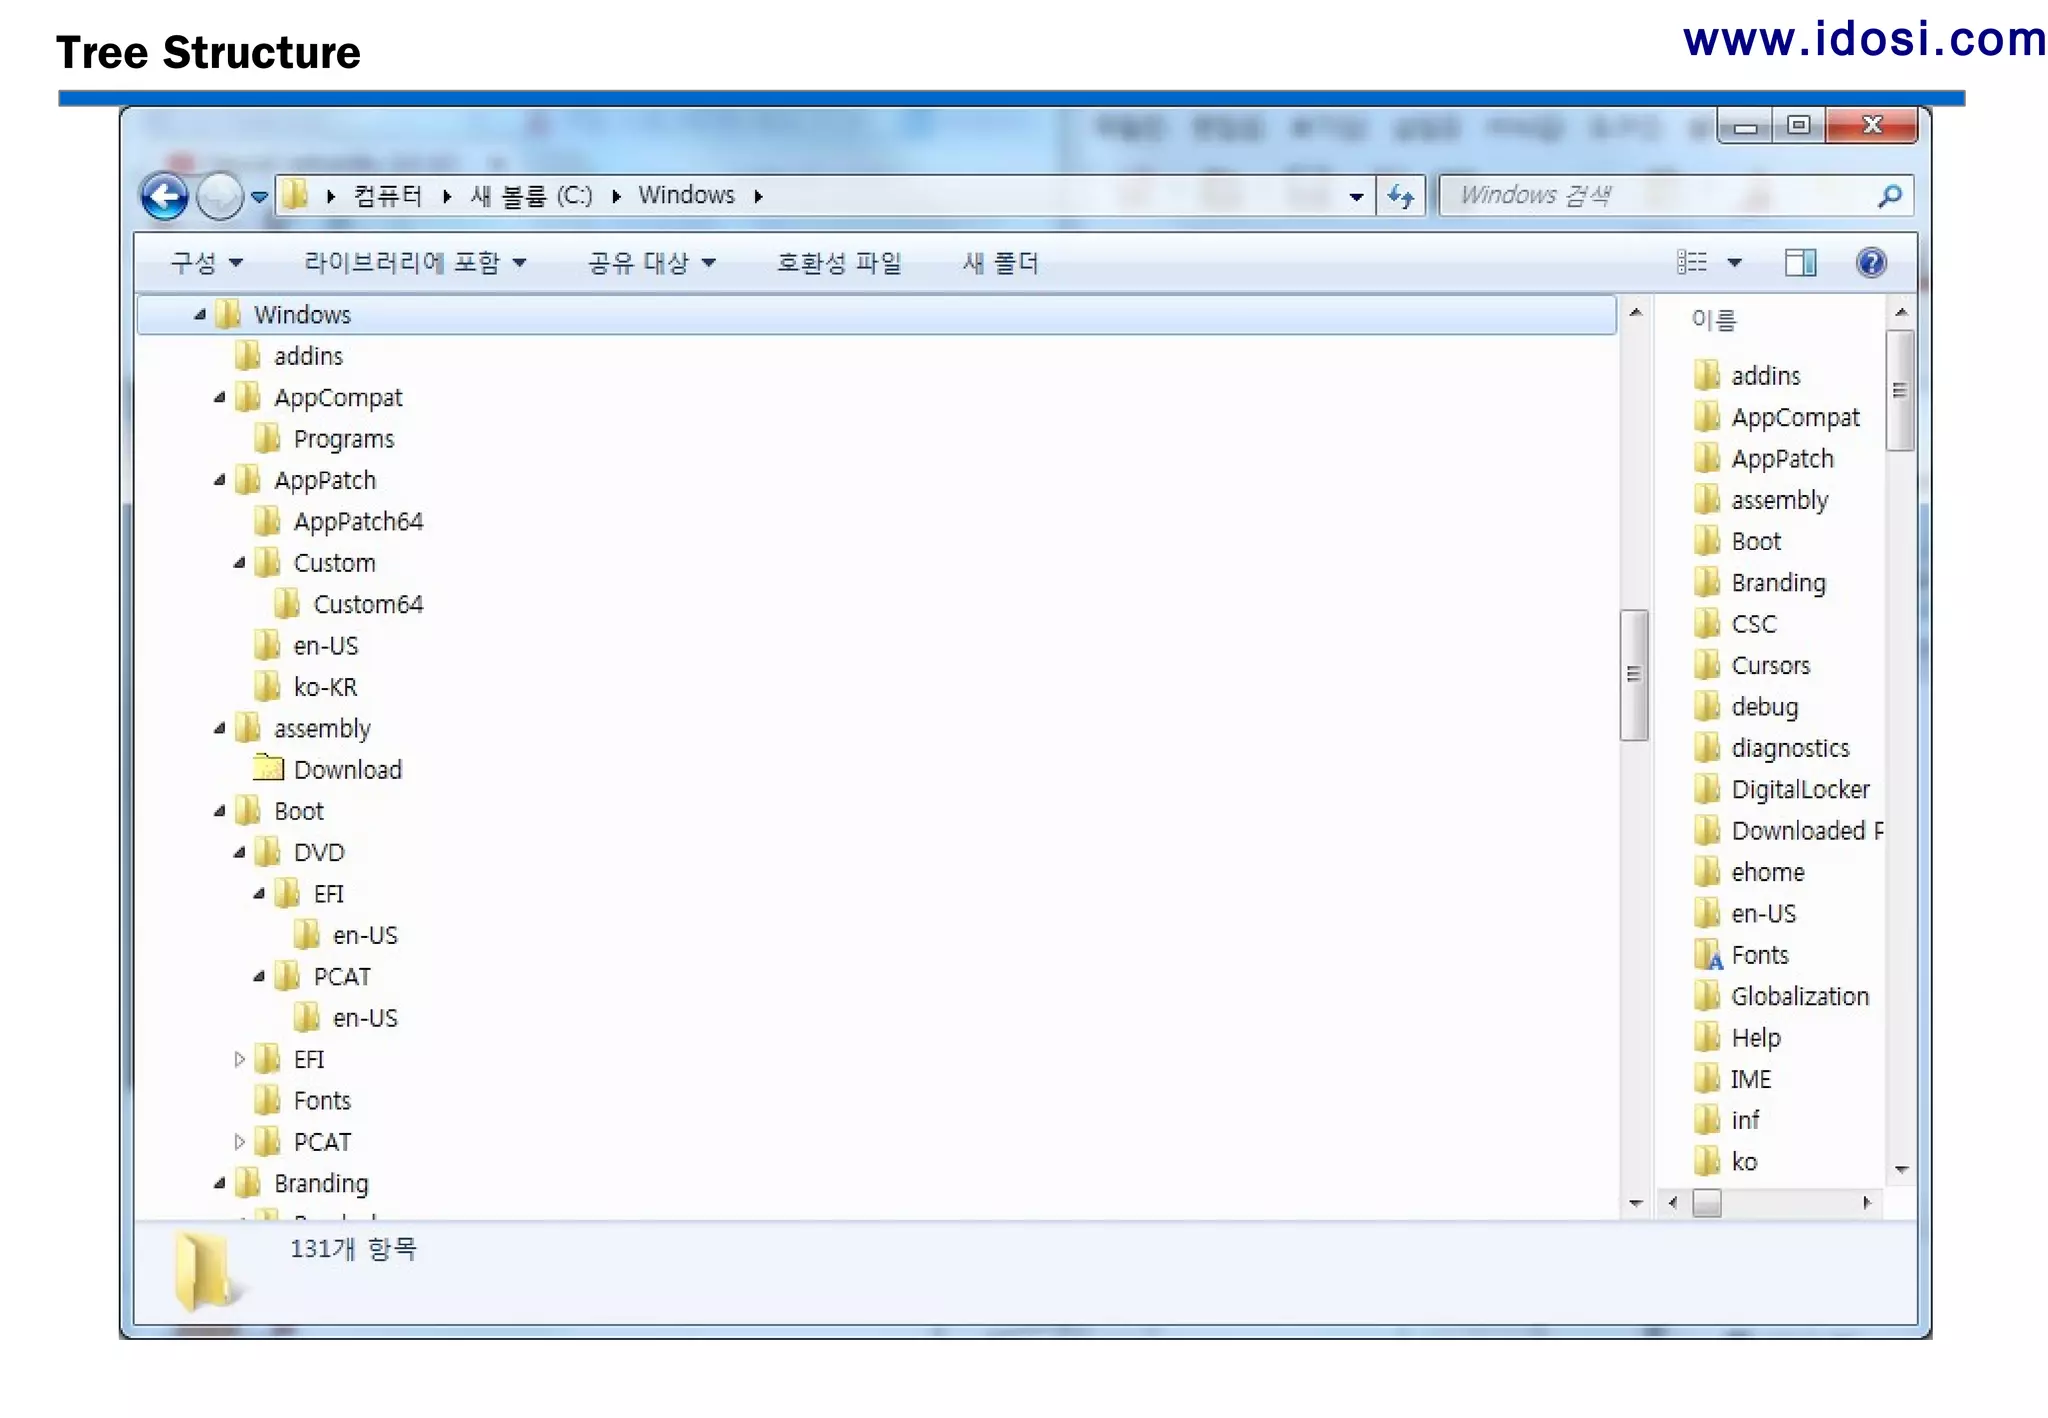Collapse the AppCompat tree node

(220, 397)
